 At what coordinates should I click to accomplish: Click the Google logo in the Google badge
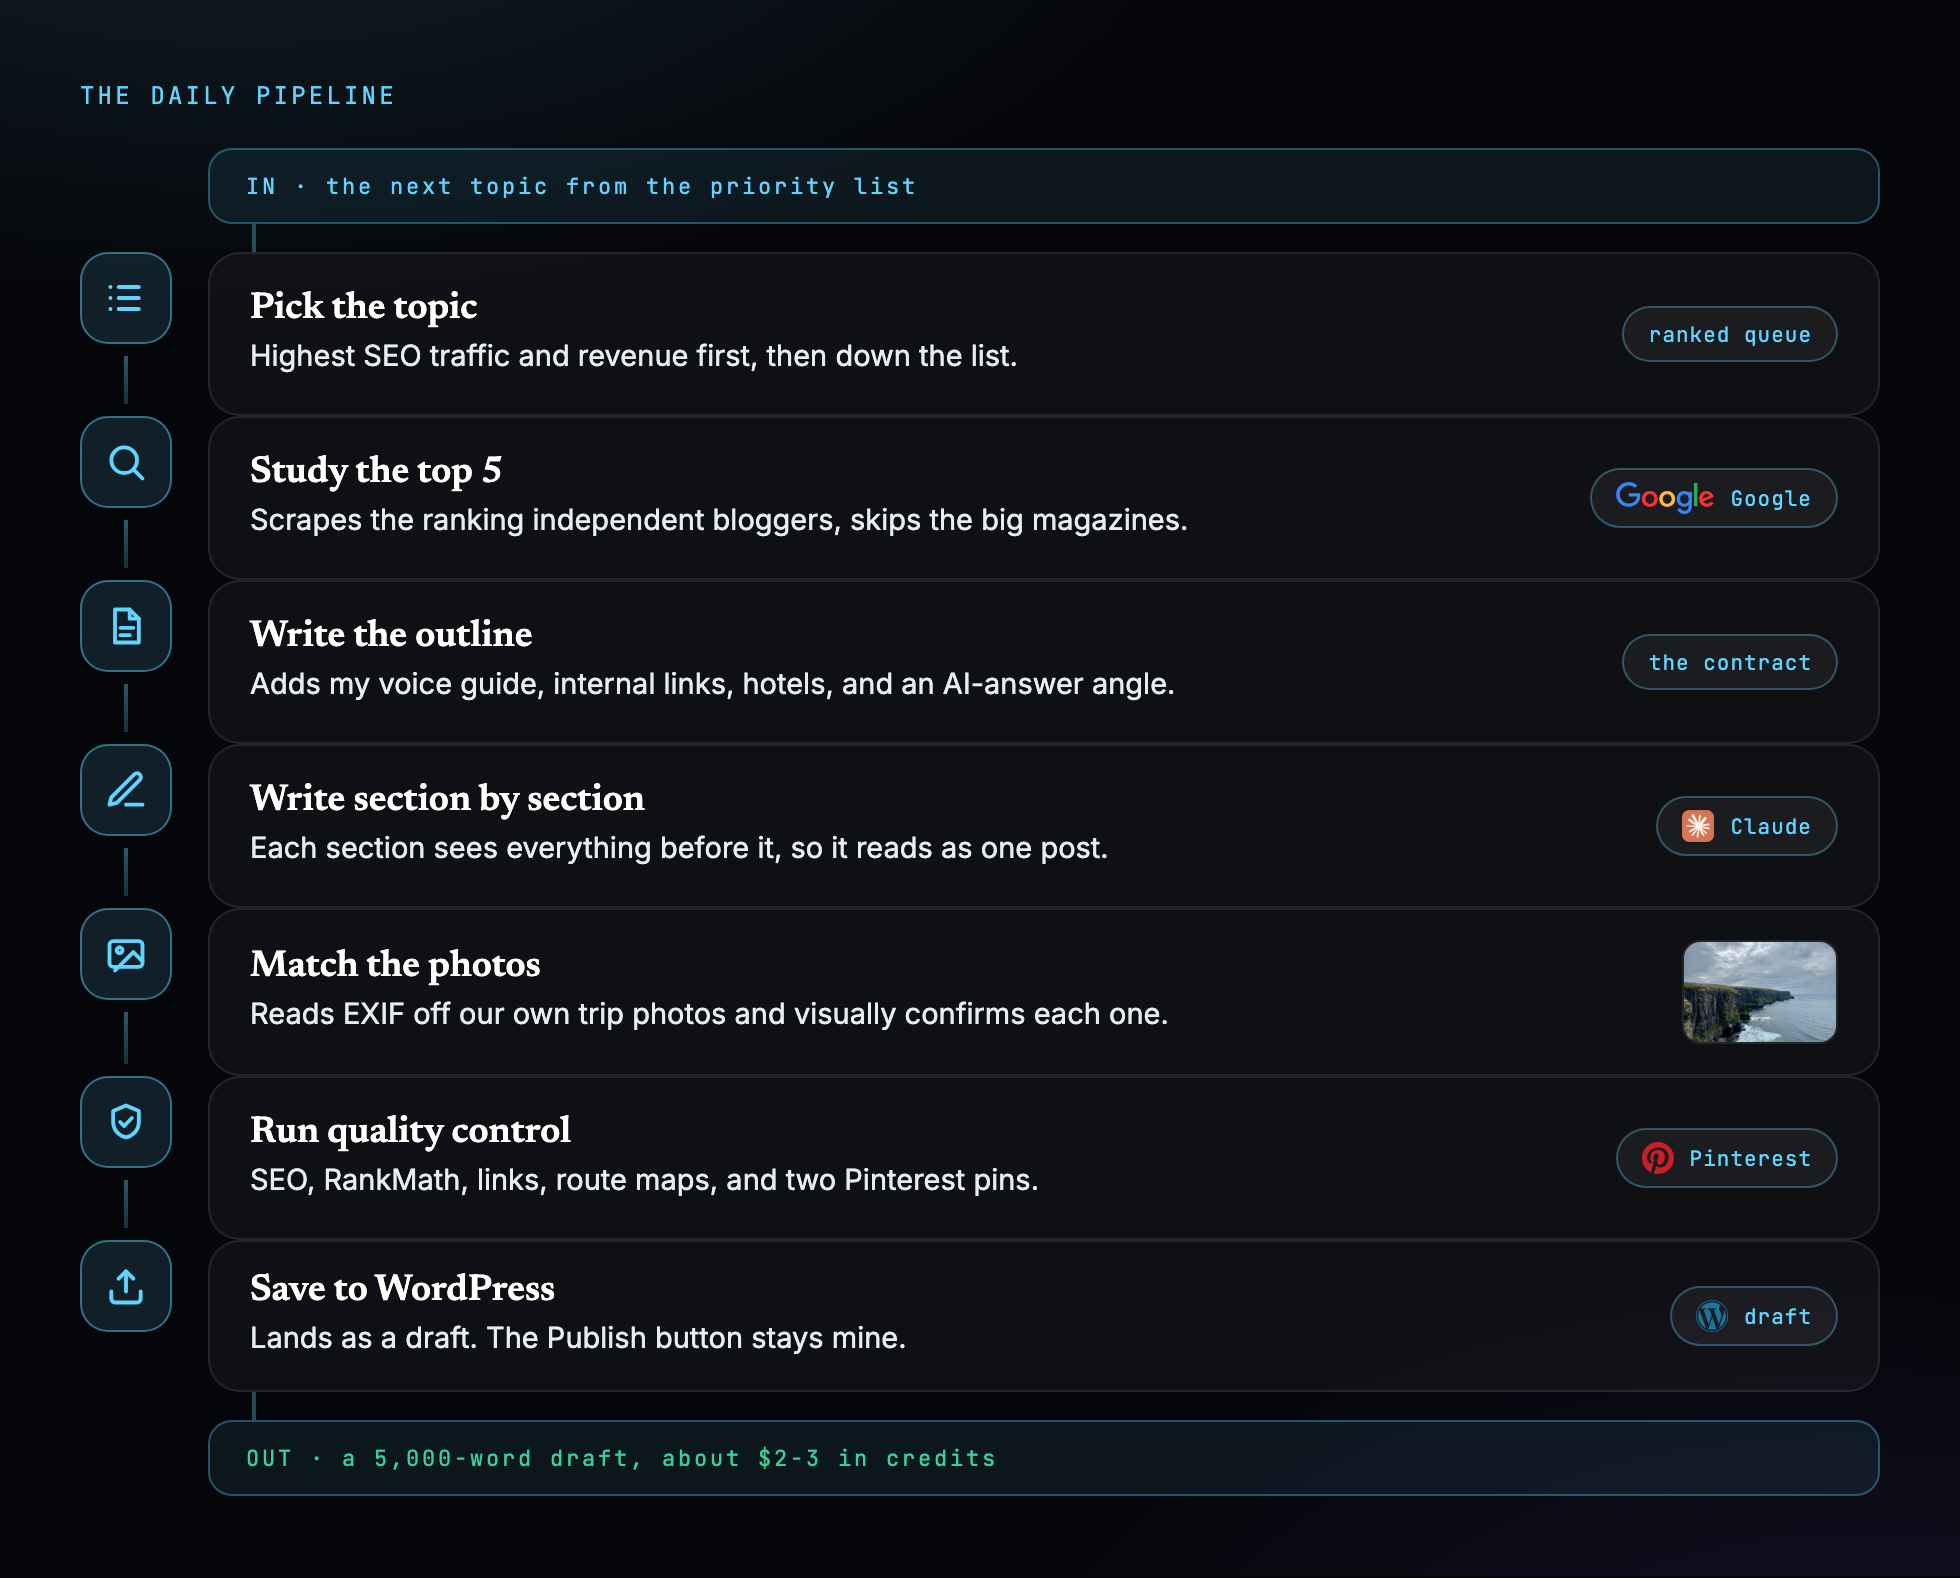pos(1665,497)
